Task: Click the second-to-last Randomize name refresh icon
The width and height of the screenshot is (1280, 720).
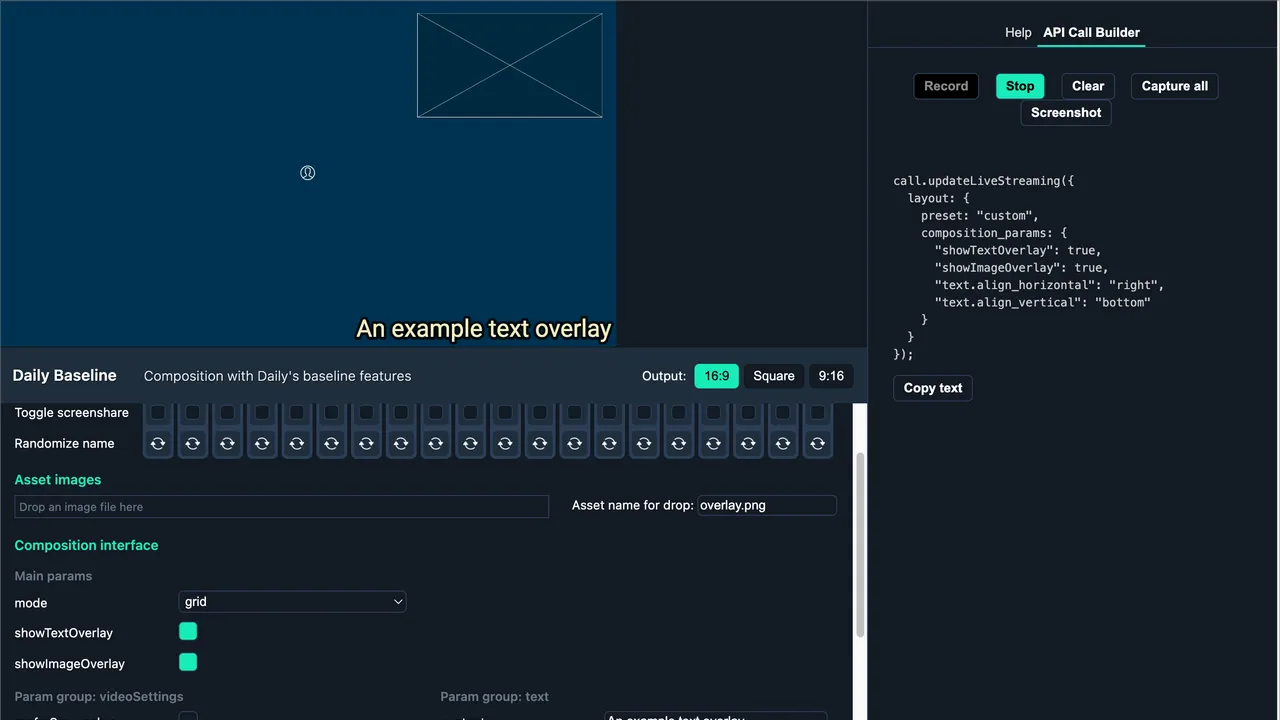Action: click(x=783, y=443)
